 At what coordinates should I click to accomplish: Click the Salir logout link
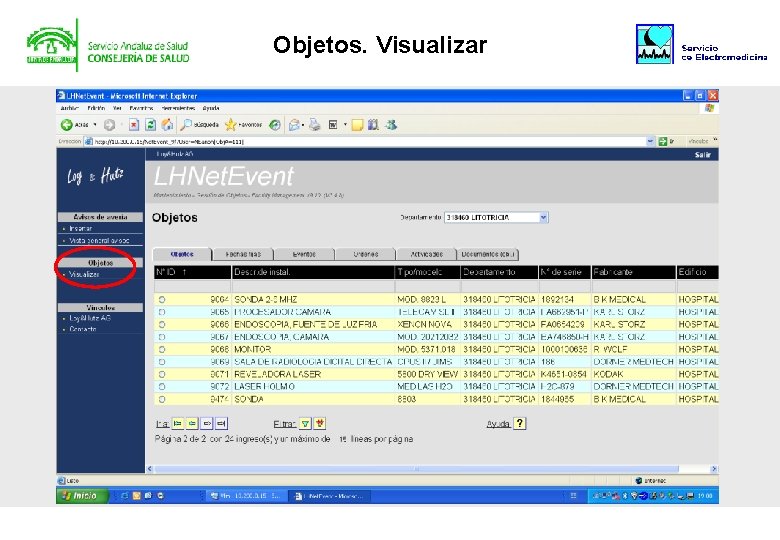(x=702, y=155)
